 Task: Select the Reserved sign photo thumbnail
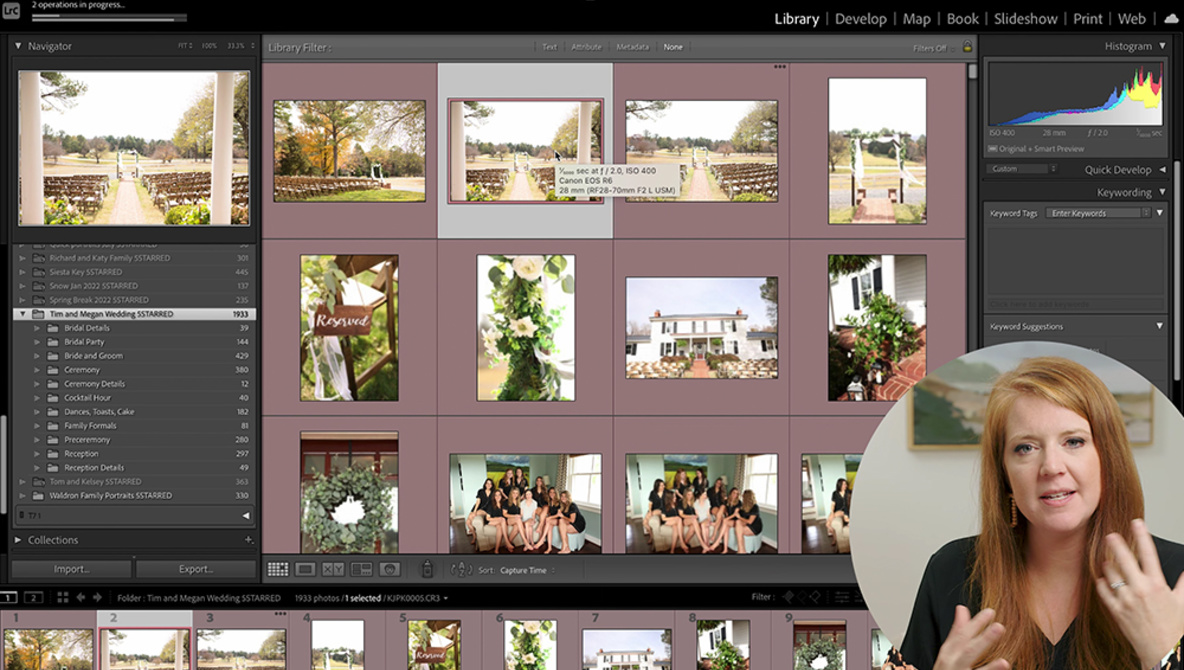[x=349, y=328]
